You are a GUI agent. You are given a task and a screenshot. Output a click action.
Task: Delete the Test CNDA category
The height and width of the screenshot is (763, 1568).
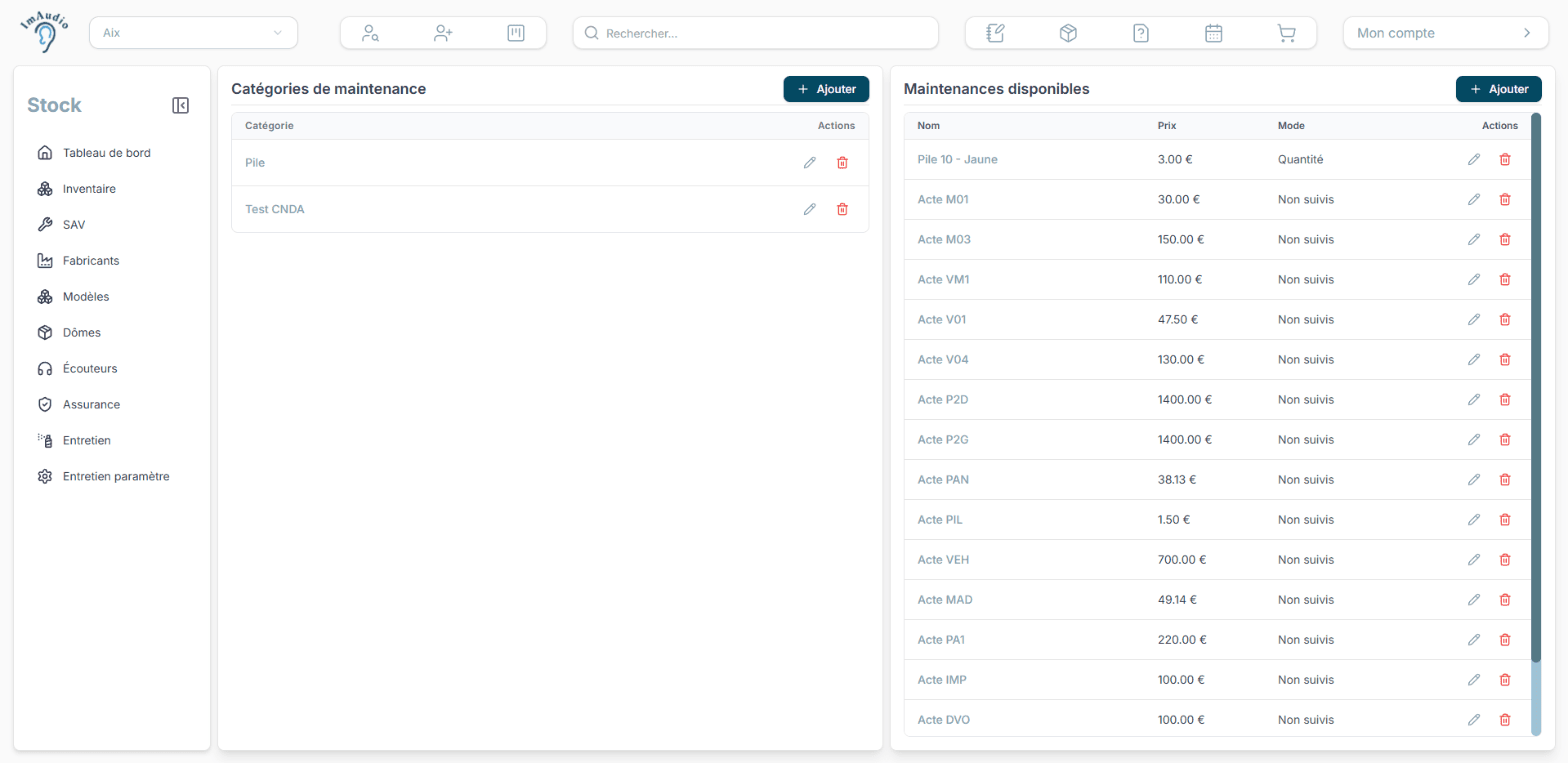(842, 209)
